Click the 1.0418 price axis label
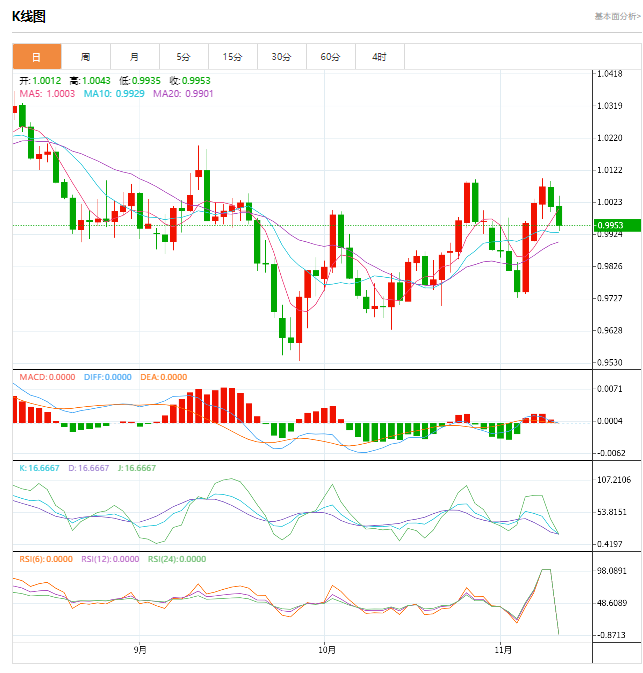The image size is (643, 673). 610,74
